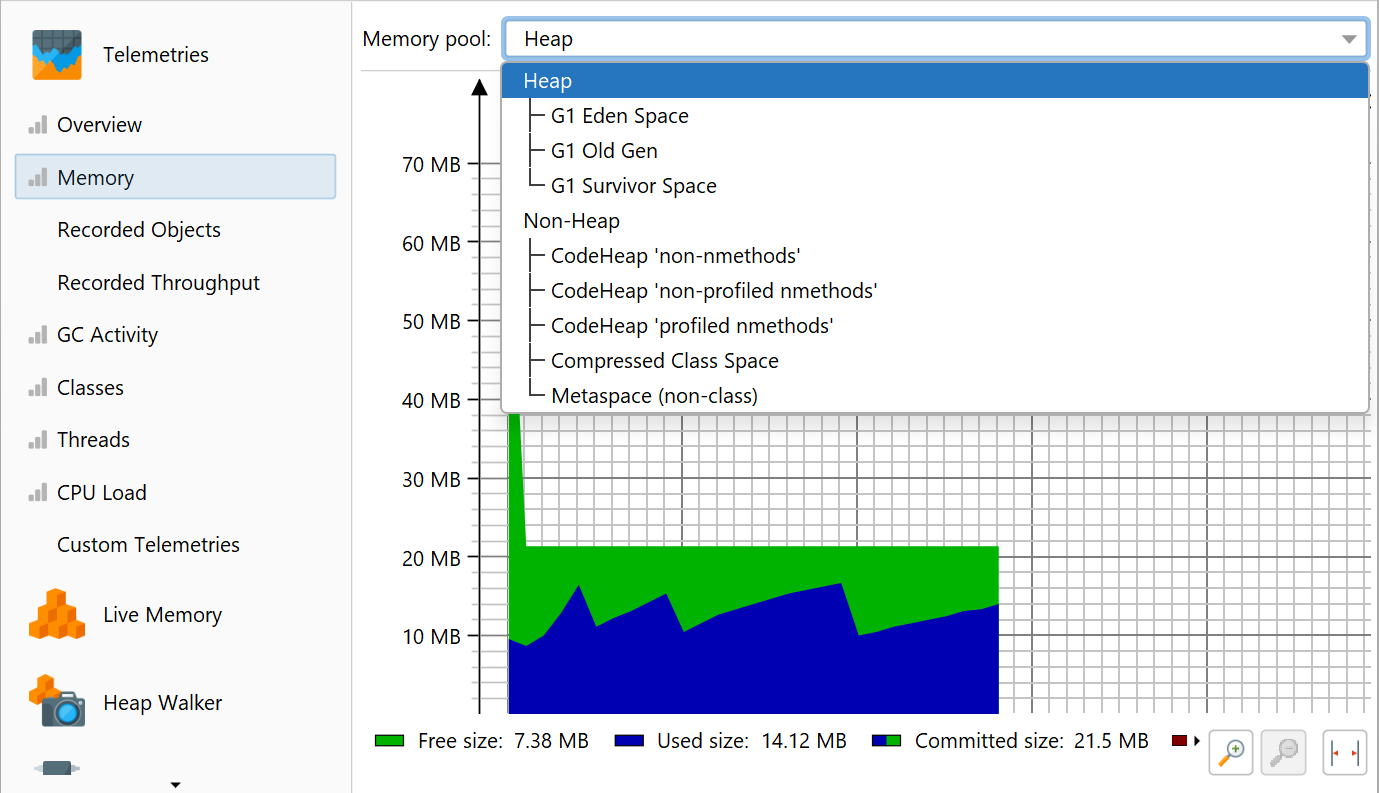Open the GC Activity view
Screen dimensions: 1379x793
tap(107, 335)
